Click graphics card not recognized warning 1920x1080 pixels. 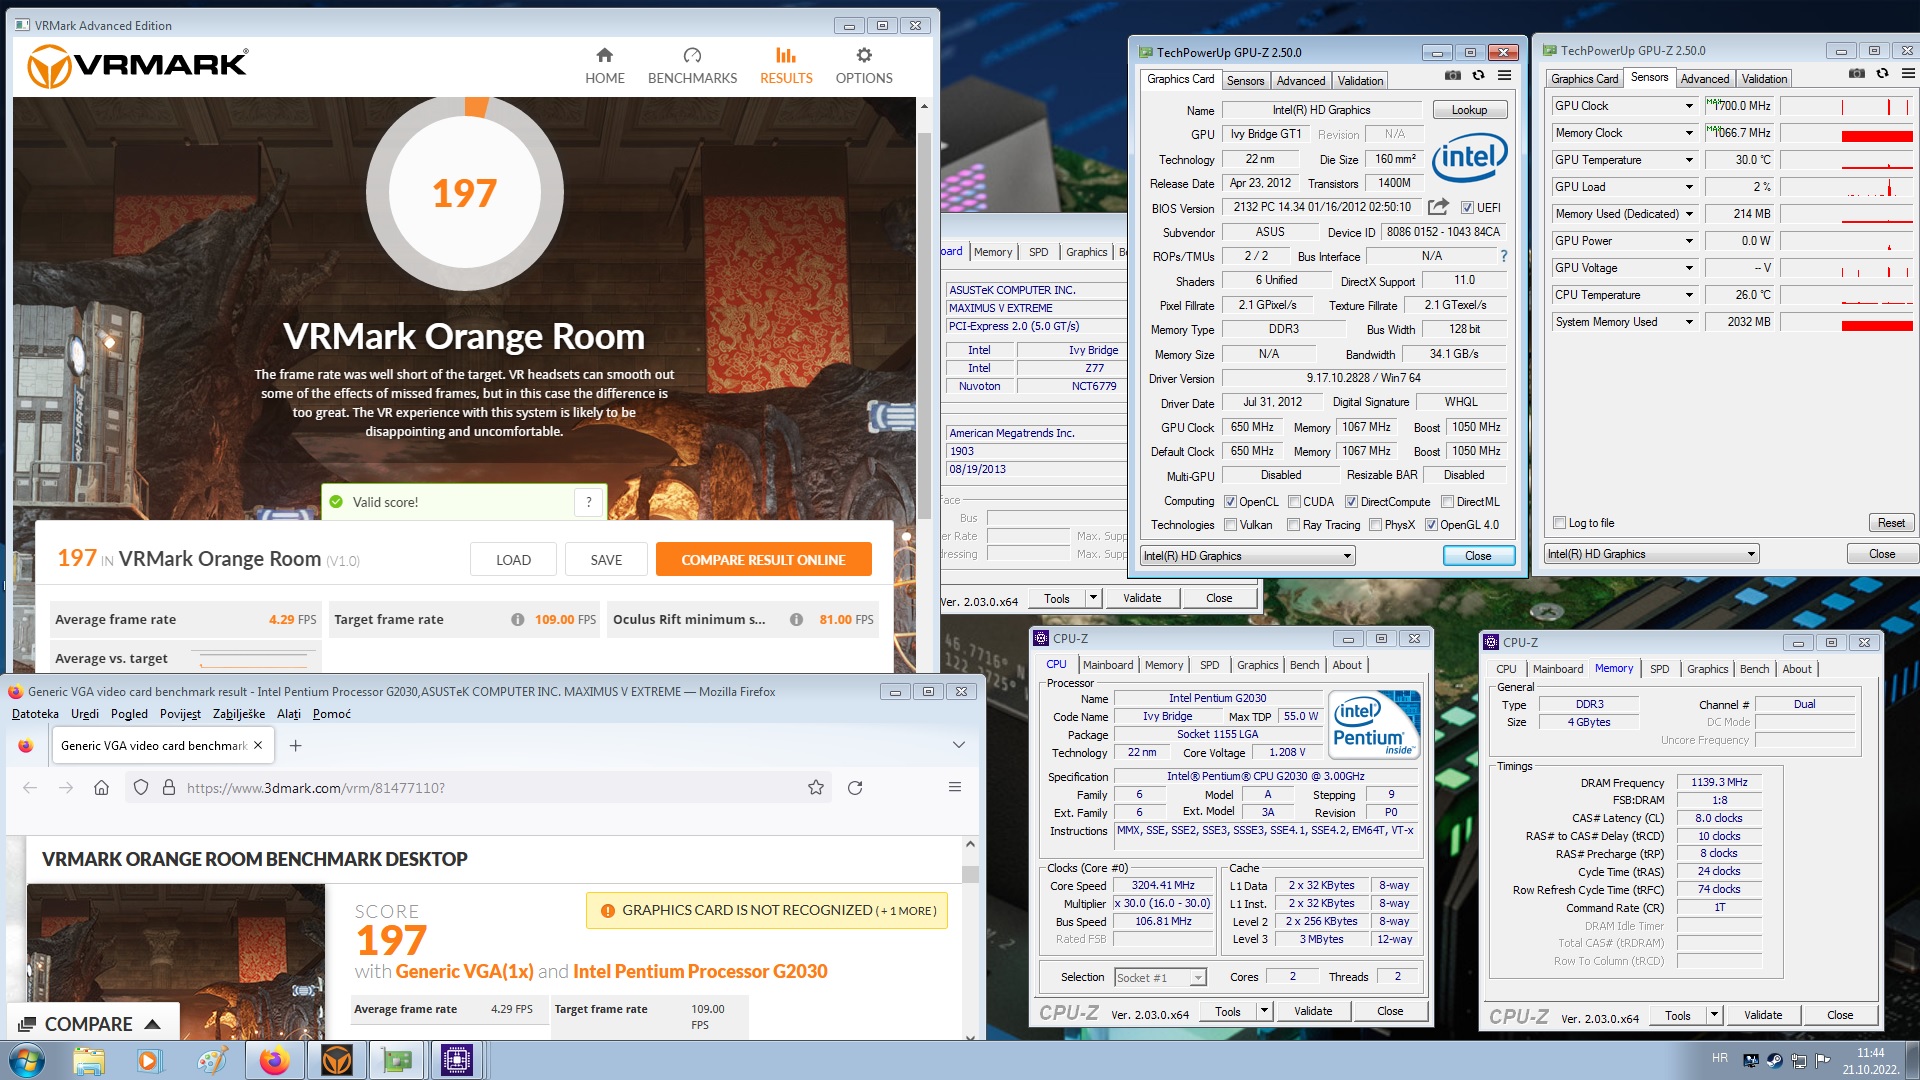(767, 911)
